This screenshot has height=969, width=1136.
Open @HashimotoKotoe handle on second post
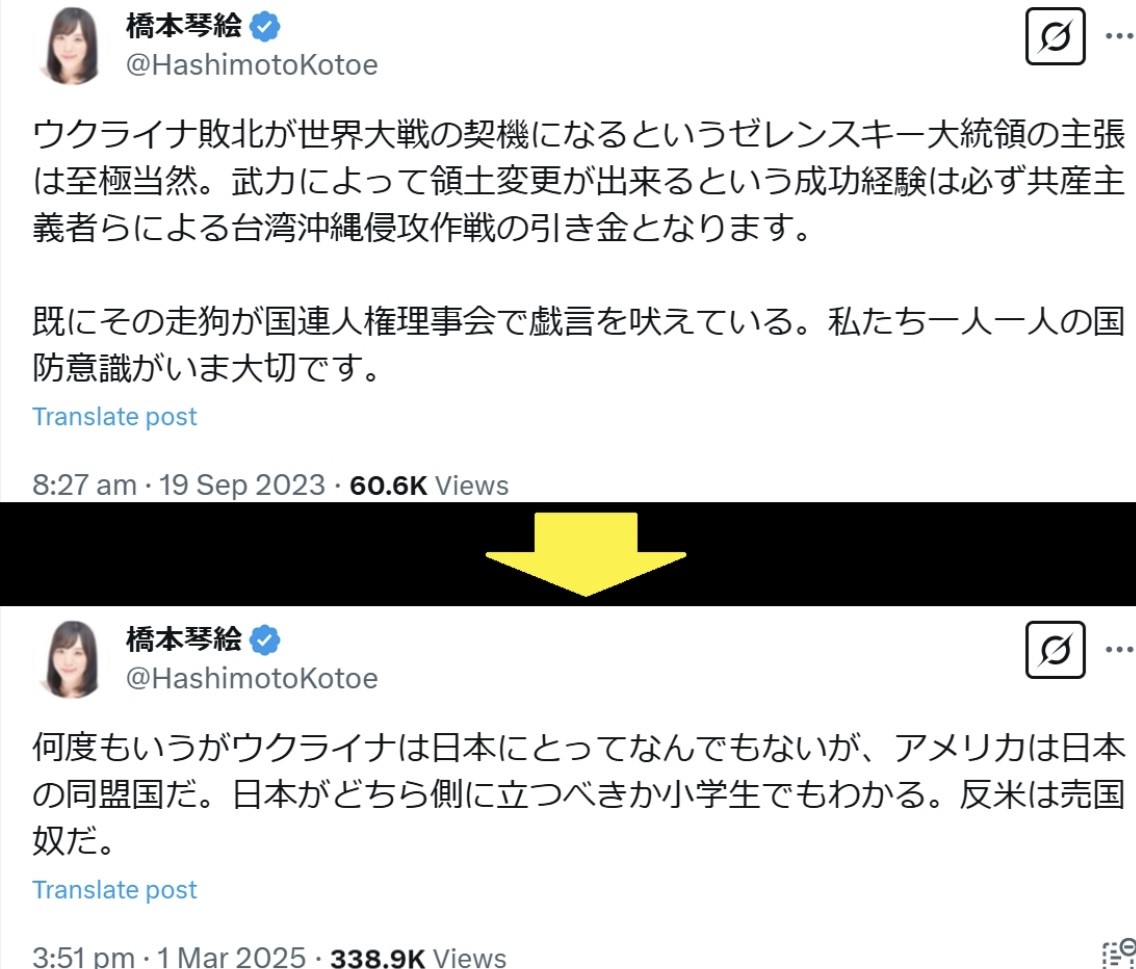pos(252,678)
